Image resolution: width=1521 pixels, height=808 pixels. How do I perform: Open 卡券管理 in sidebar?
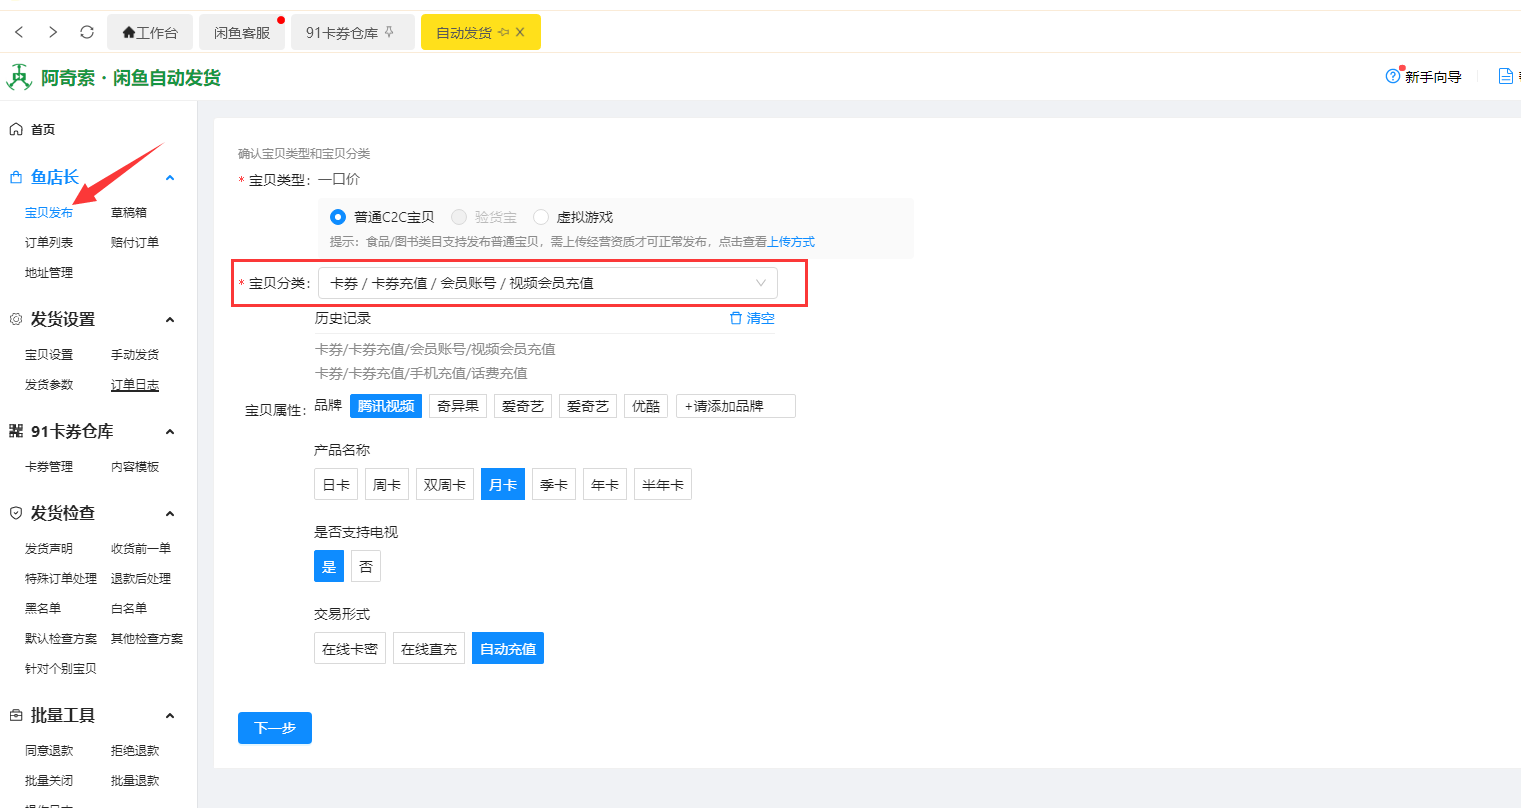click(49, 466)
